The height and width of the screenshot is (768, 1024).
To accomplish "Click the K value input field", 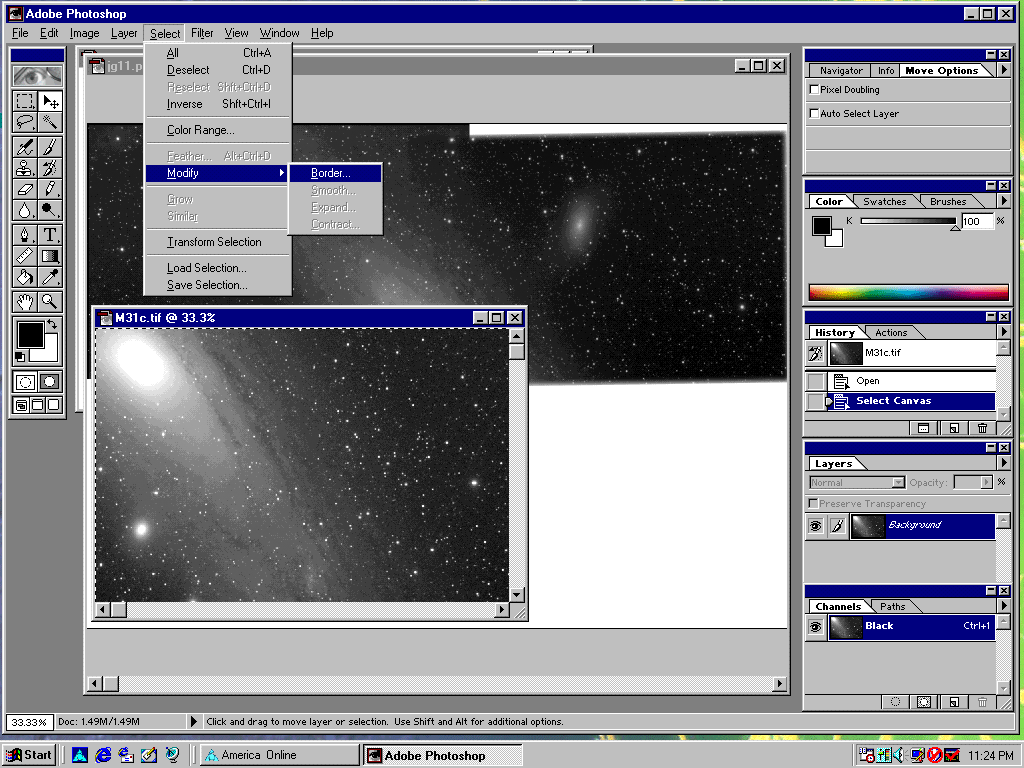I will (x=977, y=221).
